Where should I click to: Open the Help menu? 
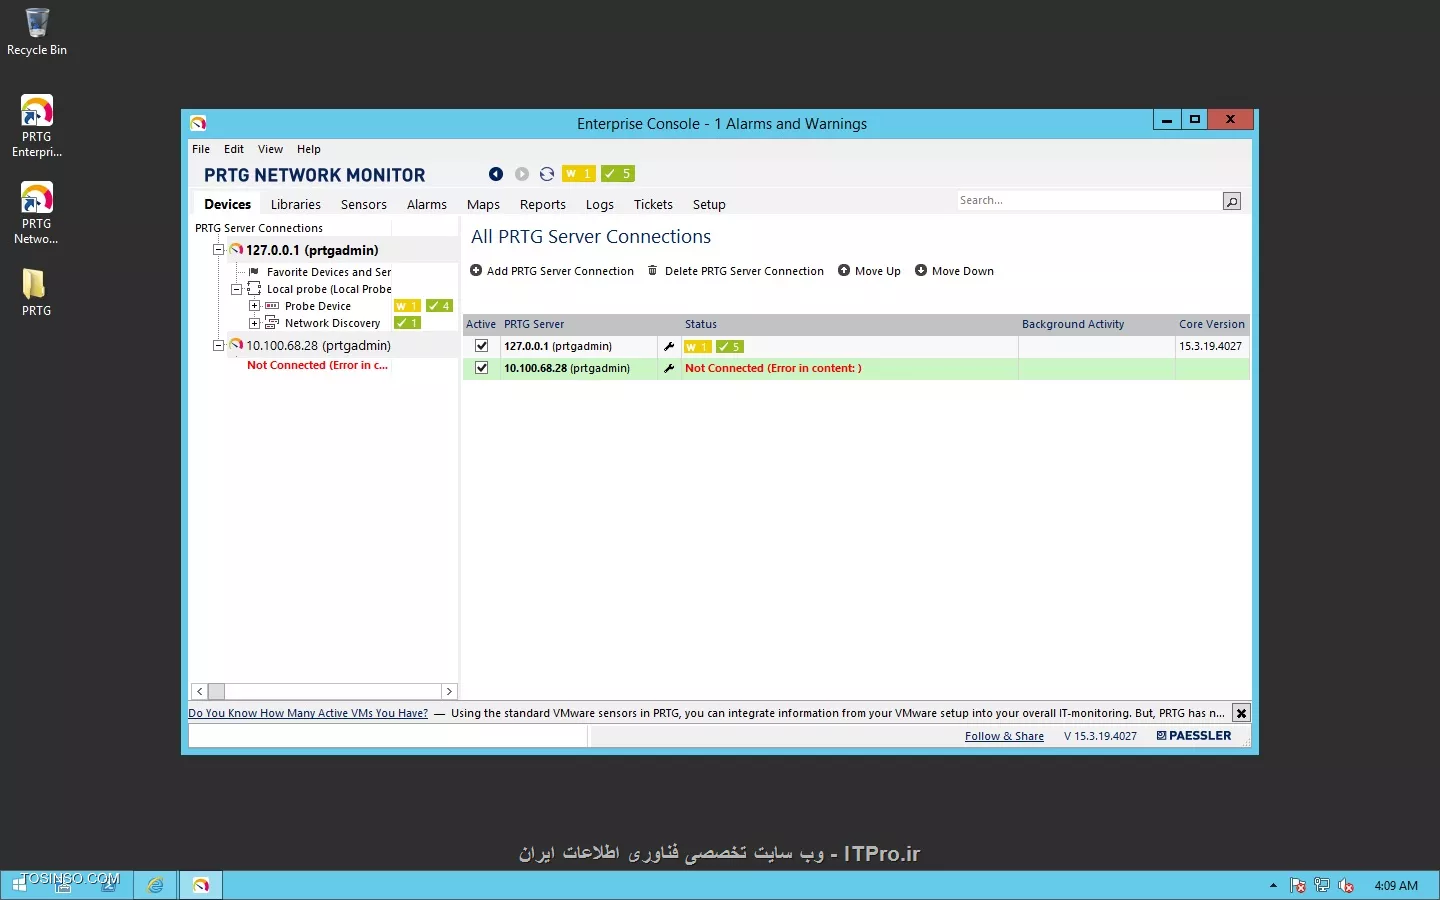[x=309, y=149]
